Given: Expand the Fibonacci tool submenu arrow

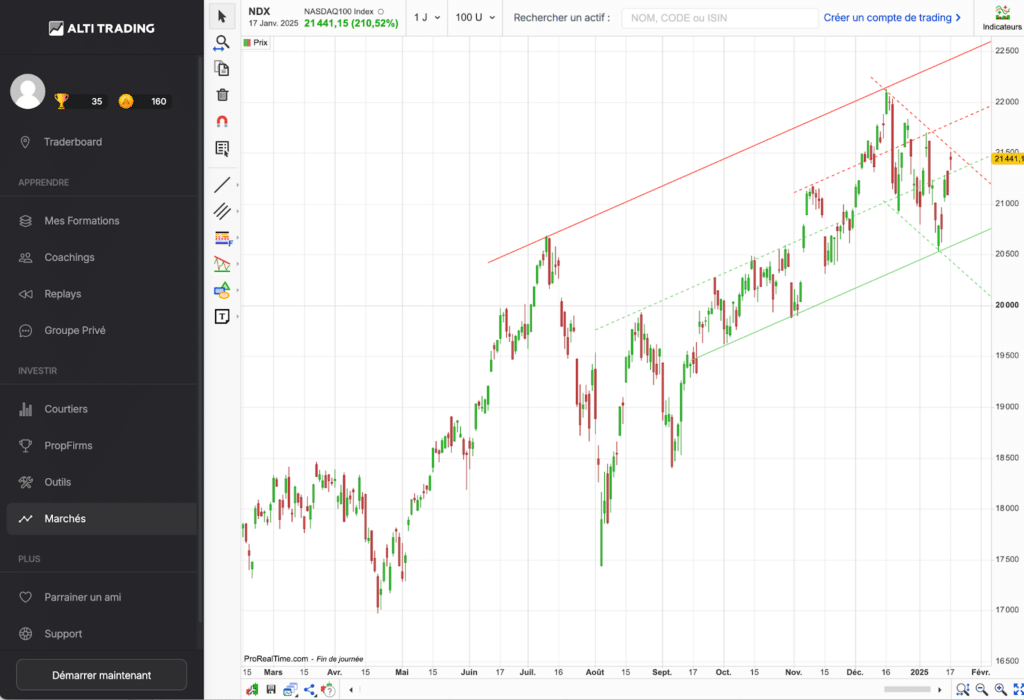Looking at the screenshot, I should (237, 238).
